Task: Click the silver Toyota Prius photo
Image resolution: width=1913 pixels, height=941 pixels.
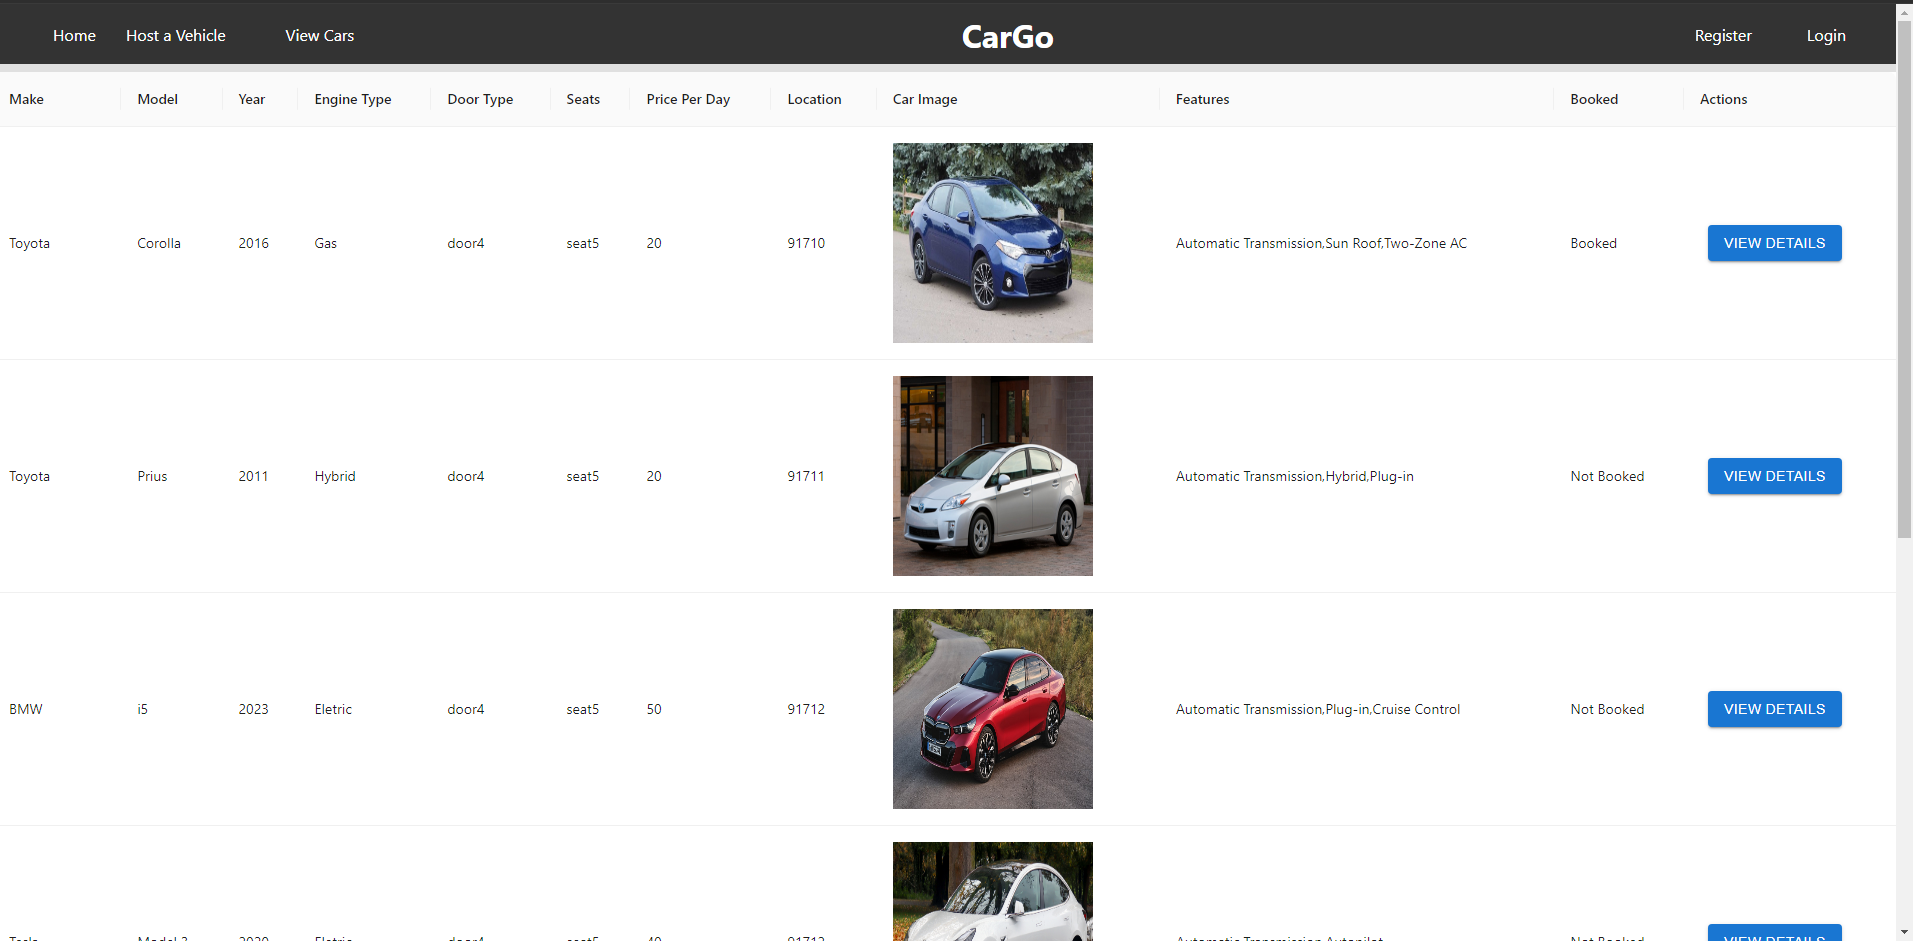Action: point(991,475)
